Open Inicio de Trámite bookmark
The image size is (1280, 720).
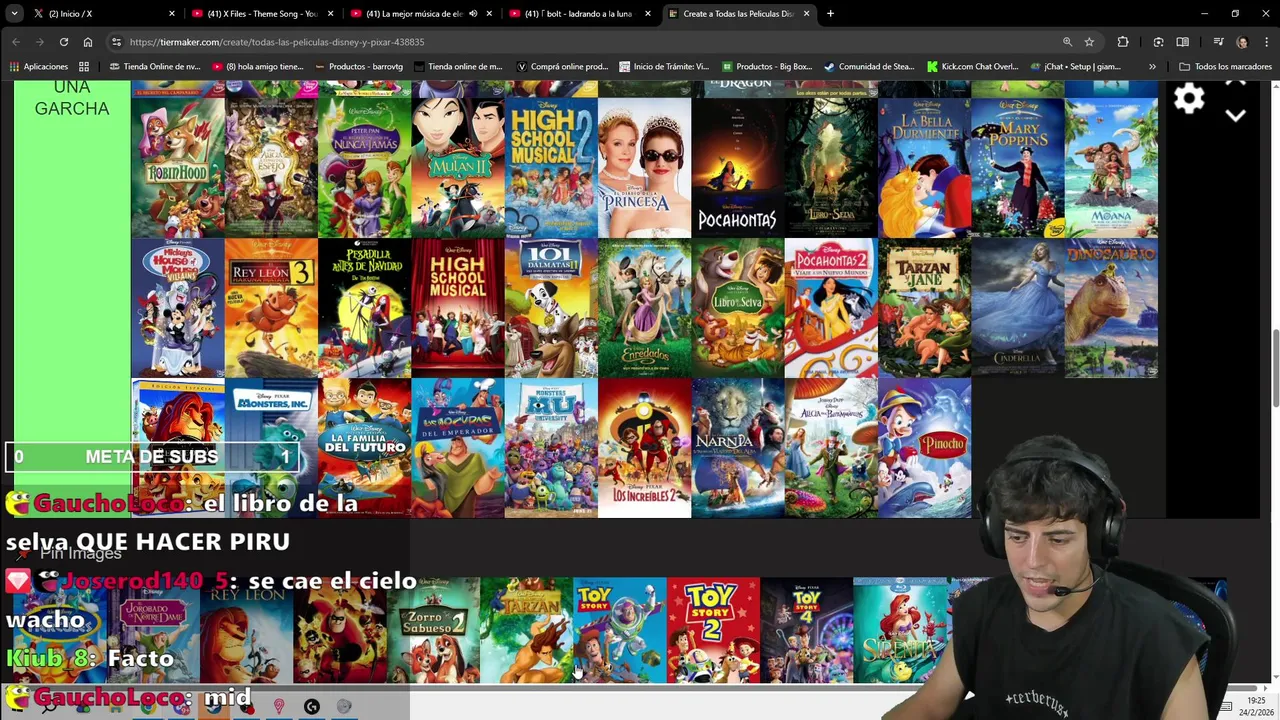[x=664, y=67]
